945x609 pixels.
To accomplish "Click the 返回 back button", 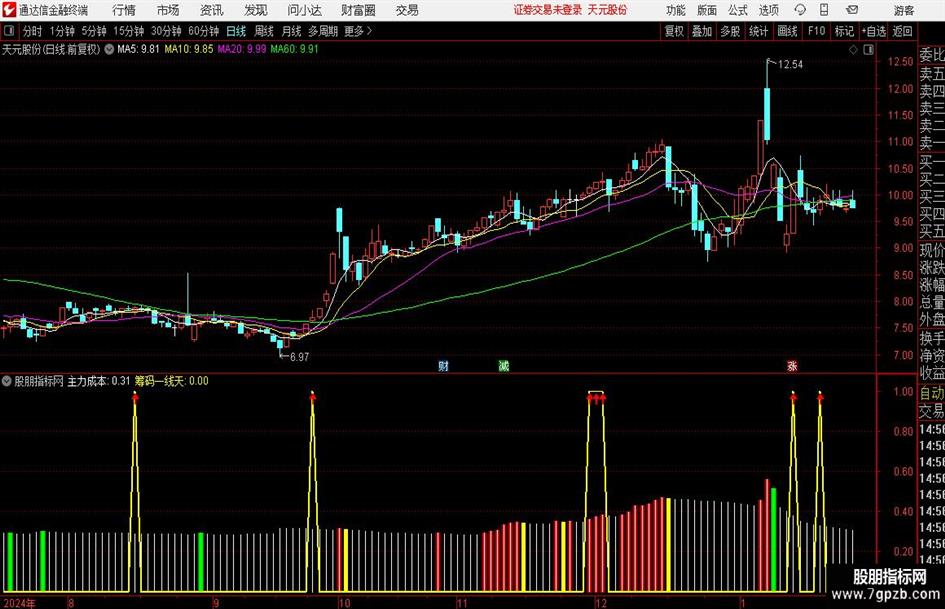I will (902, 31).
